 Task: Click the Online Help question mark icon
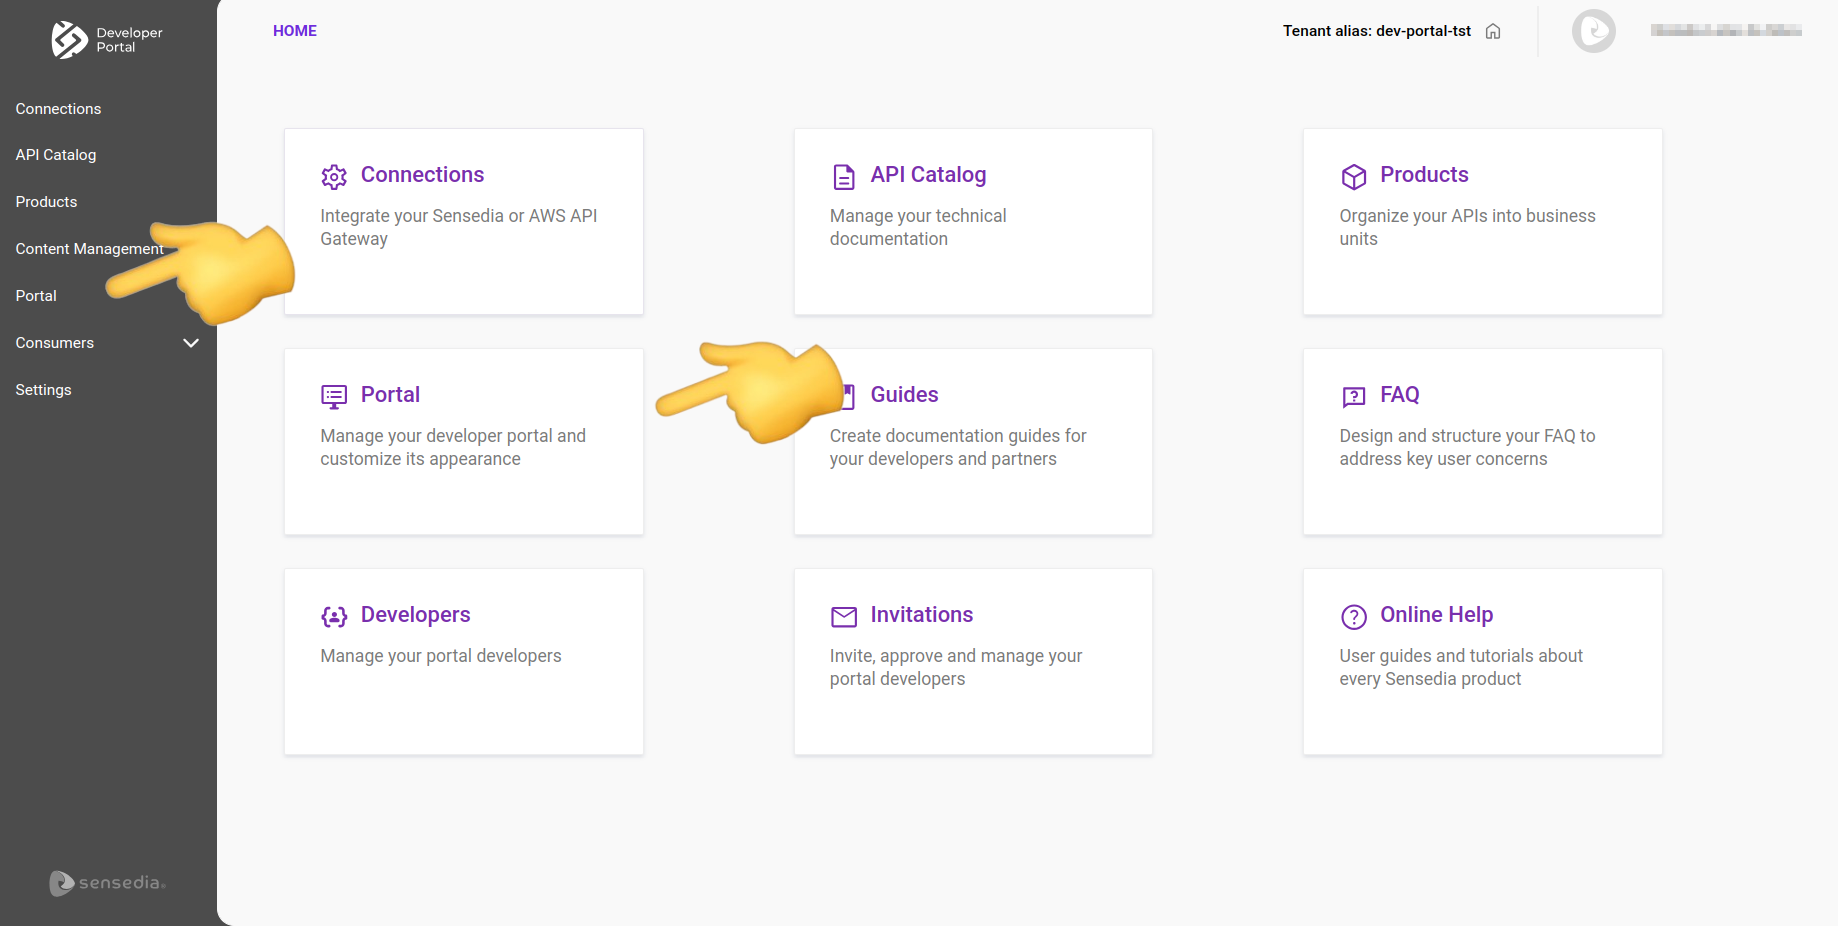click(x=1355, y=616)
